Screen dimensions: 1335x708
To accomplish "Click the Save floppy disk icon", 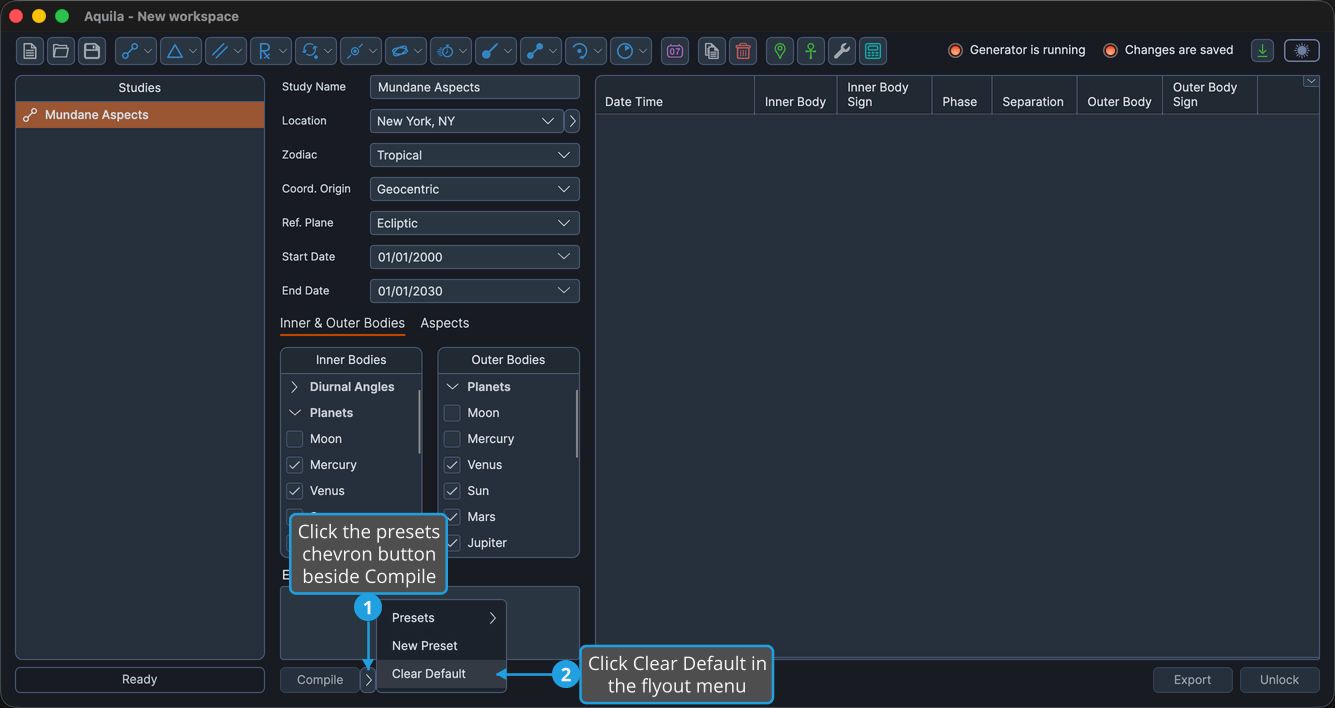I will coord(92,51).
